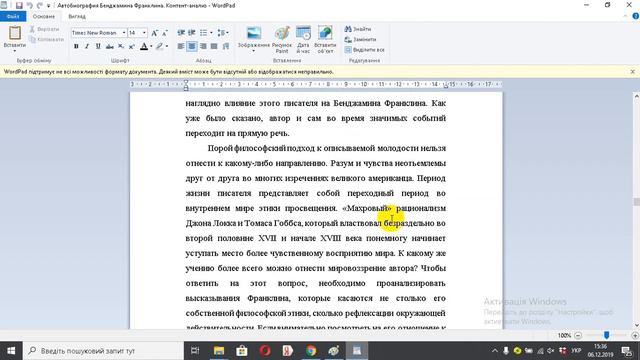Shrink font size
The image size is (640, 360).
[164, 33]
